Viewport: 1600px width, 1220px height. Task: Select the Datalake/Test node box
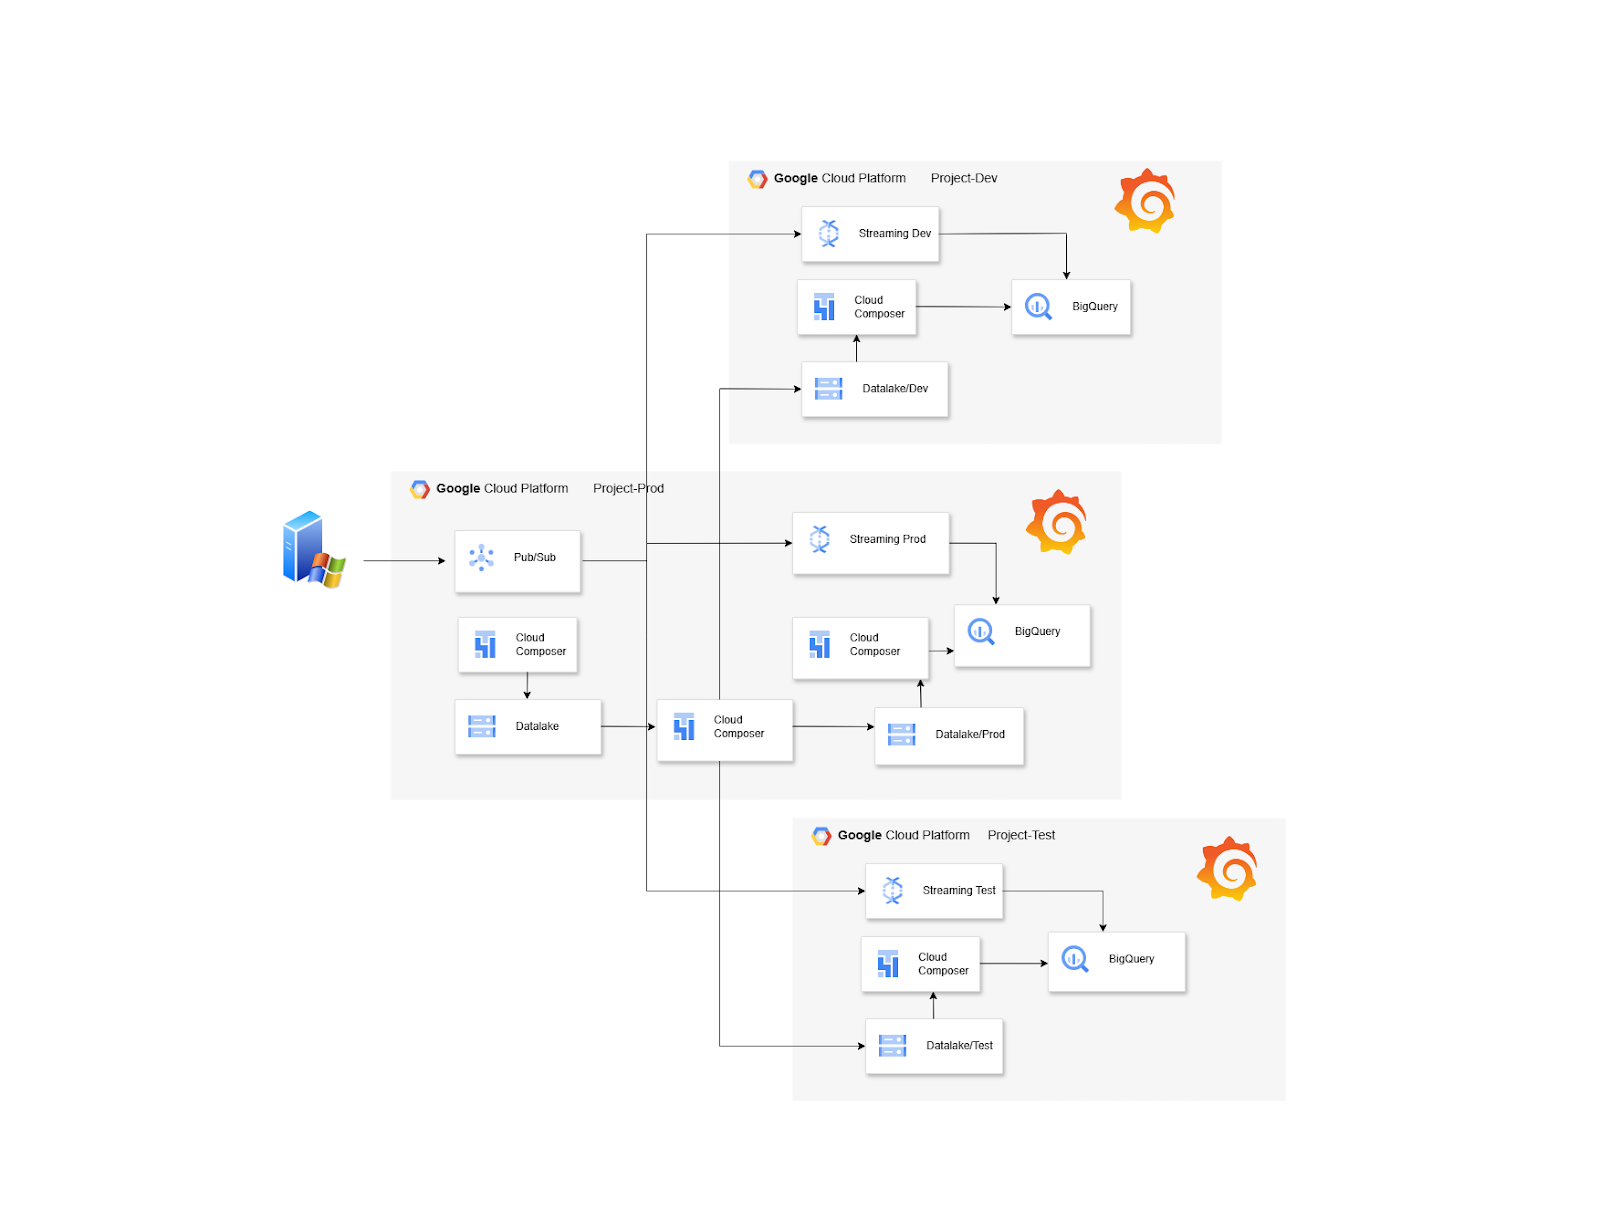[934, 1045]
